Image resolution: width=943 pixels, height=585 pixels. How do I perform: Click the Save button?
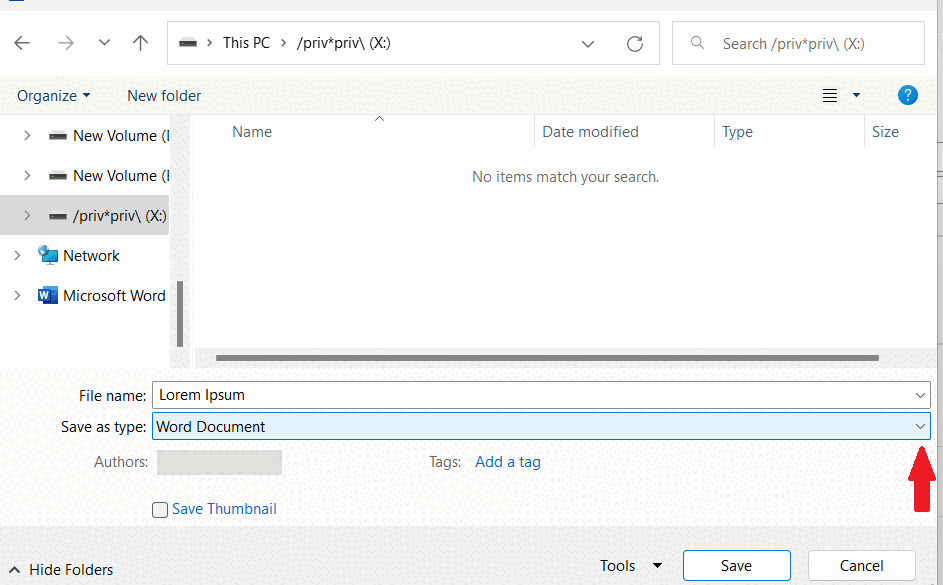736,565
